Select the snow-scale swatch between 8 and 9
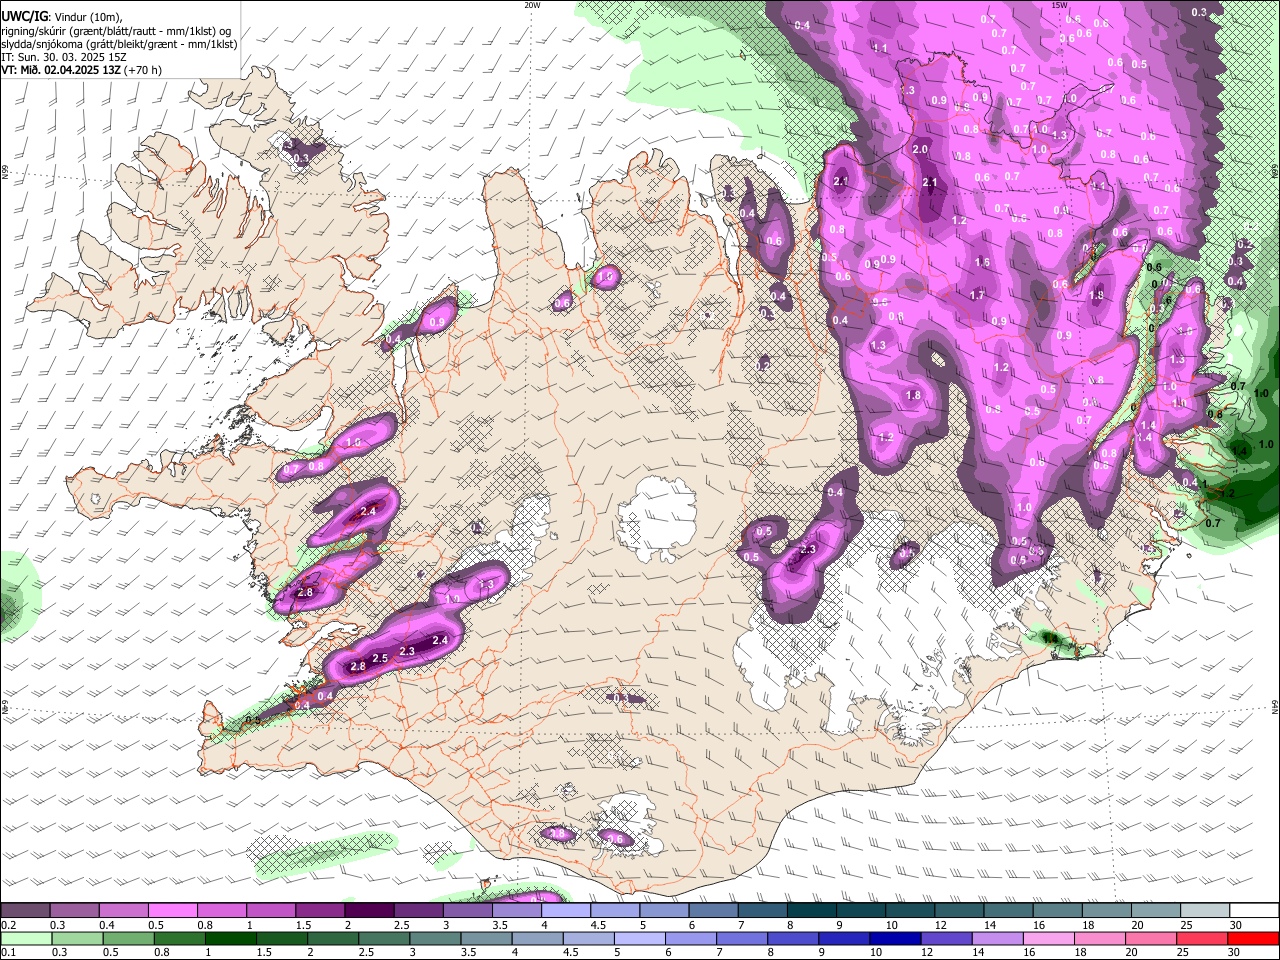The height and width of the screenshot is (960, 1280). tap(812, 910)
